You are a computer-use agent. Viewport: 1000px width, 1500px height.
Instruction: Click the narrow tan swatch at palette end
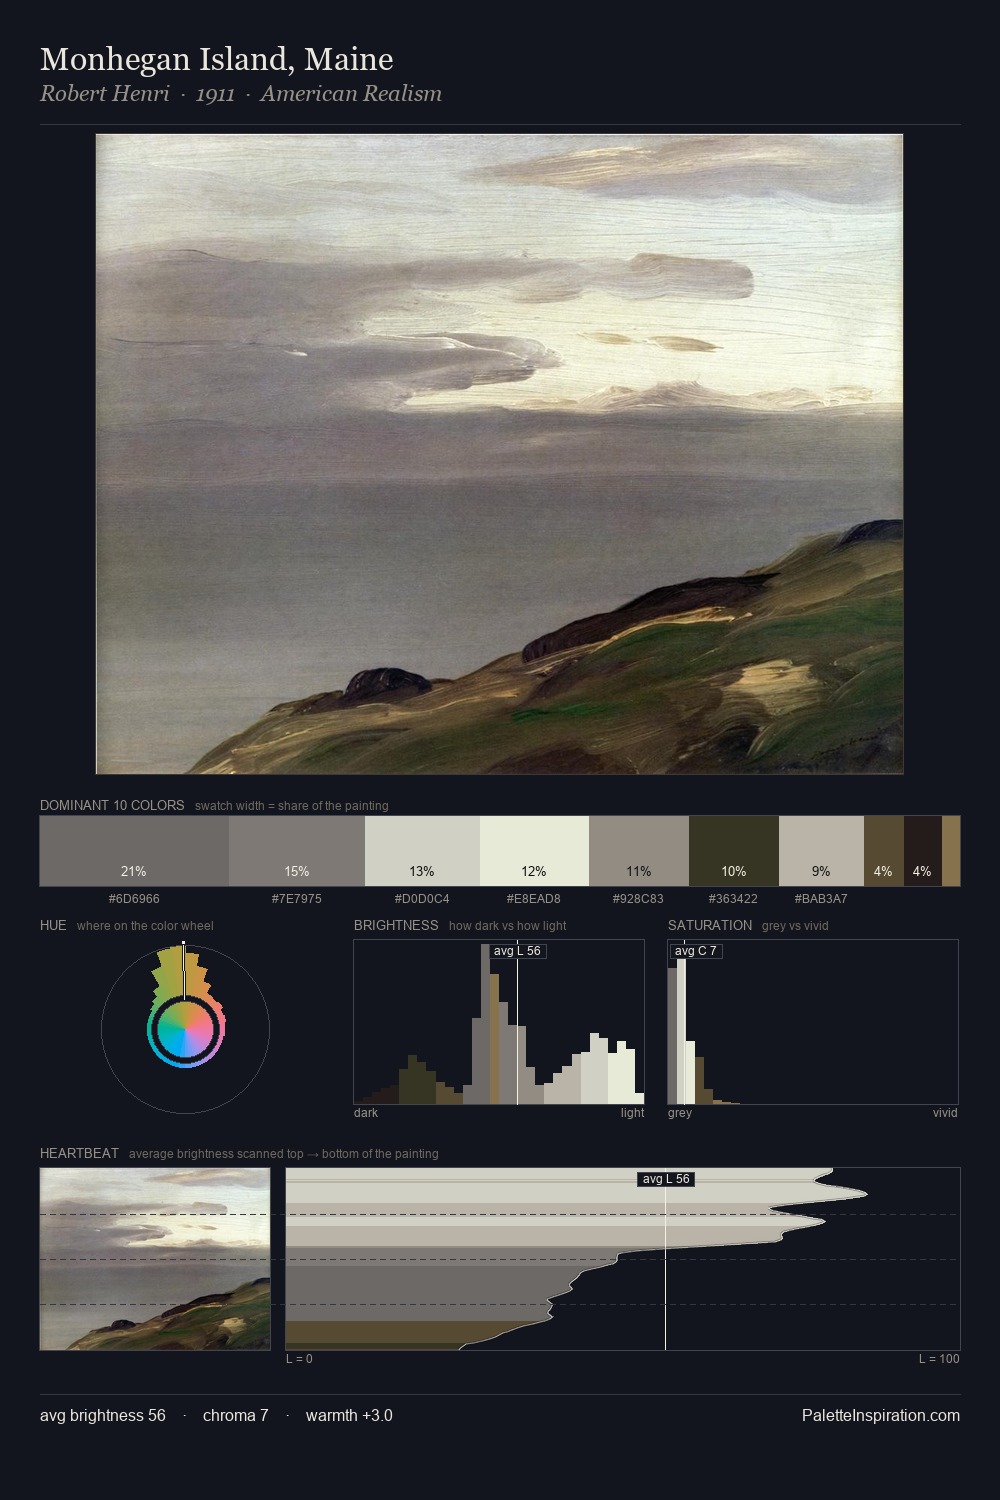pos(951,851)
